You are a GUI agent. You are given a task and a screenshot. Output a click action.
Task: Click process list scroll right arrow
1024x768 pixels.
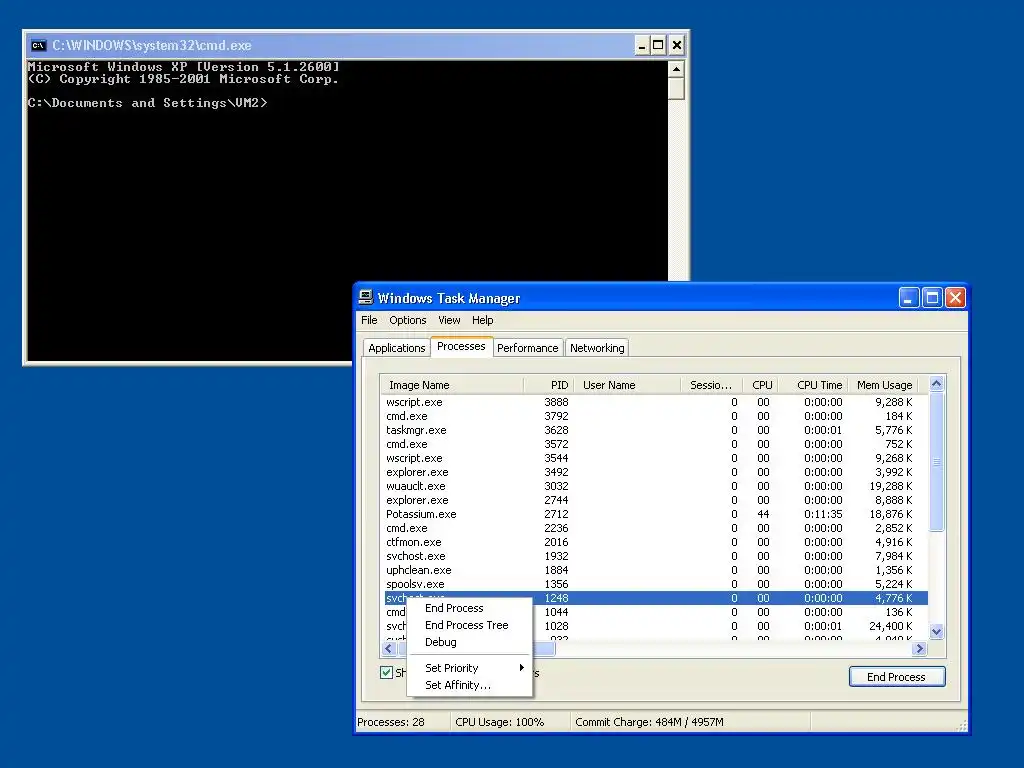click(920, 648)
